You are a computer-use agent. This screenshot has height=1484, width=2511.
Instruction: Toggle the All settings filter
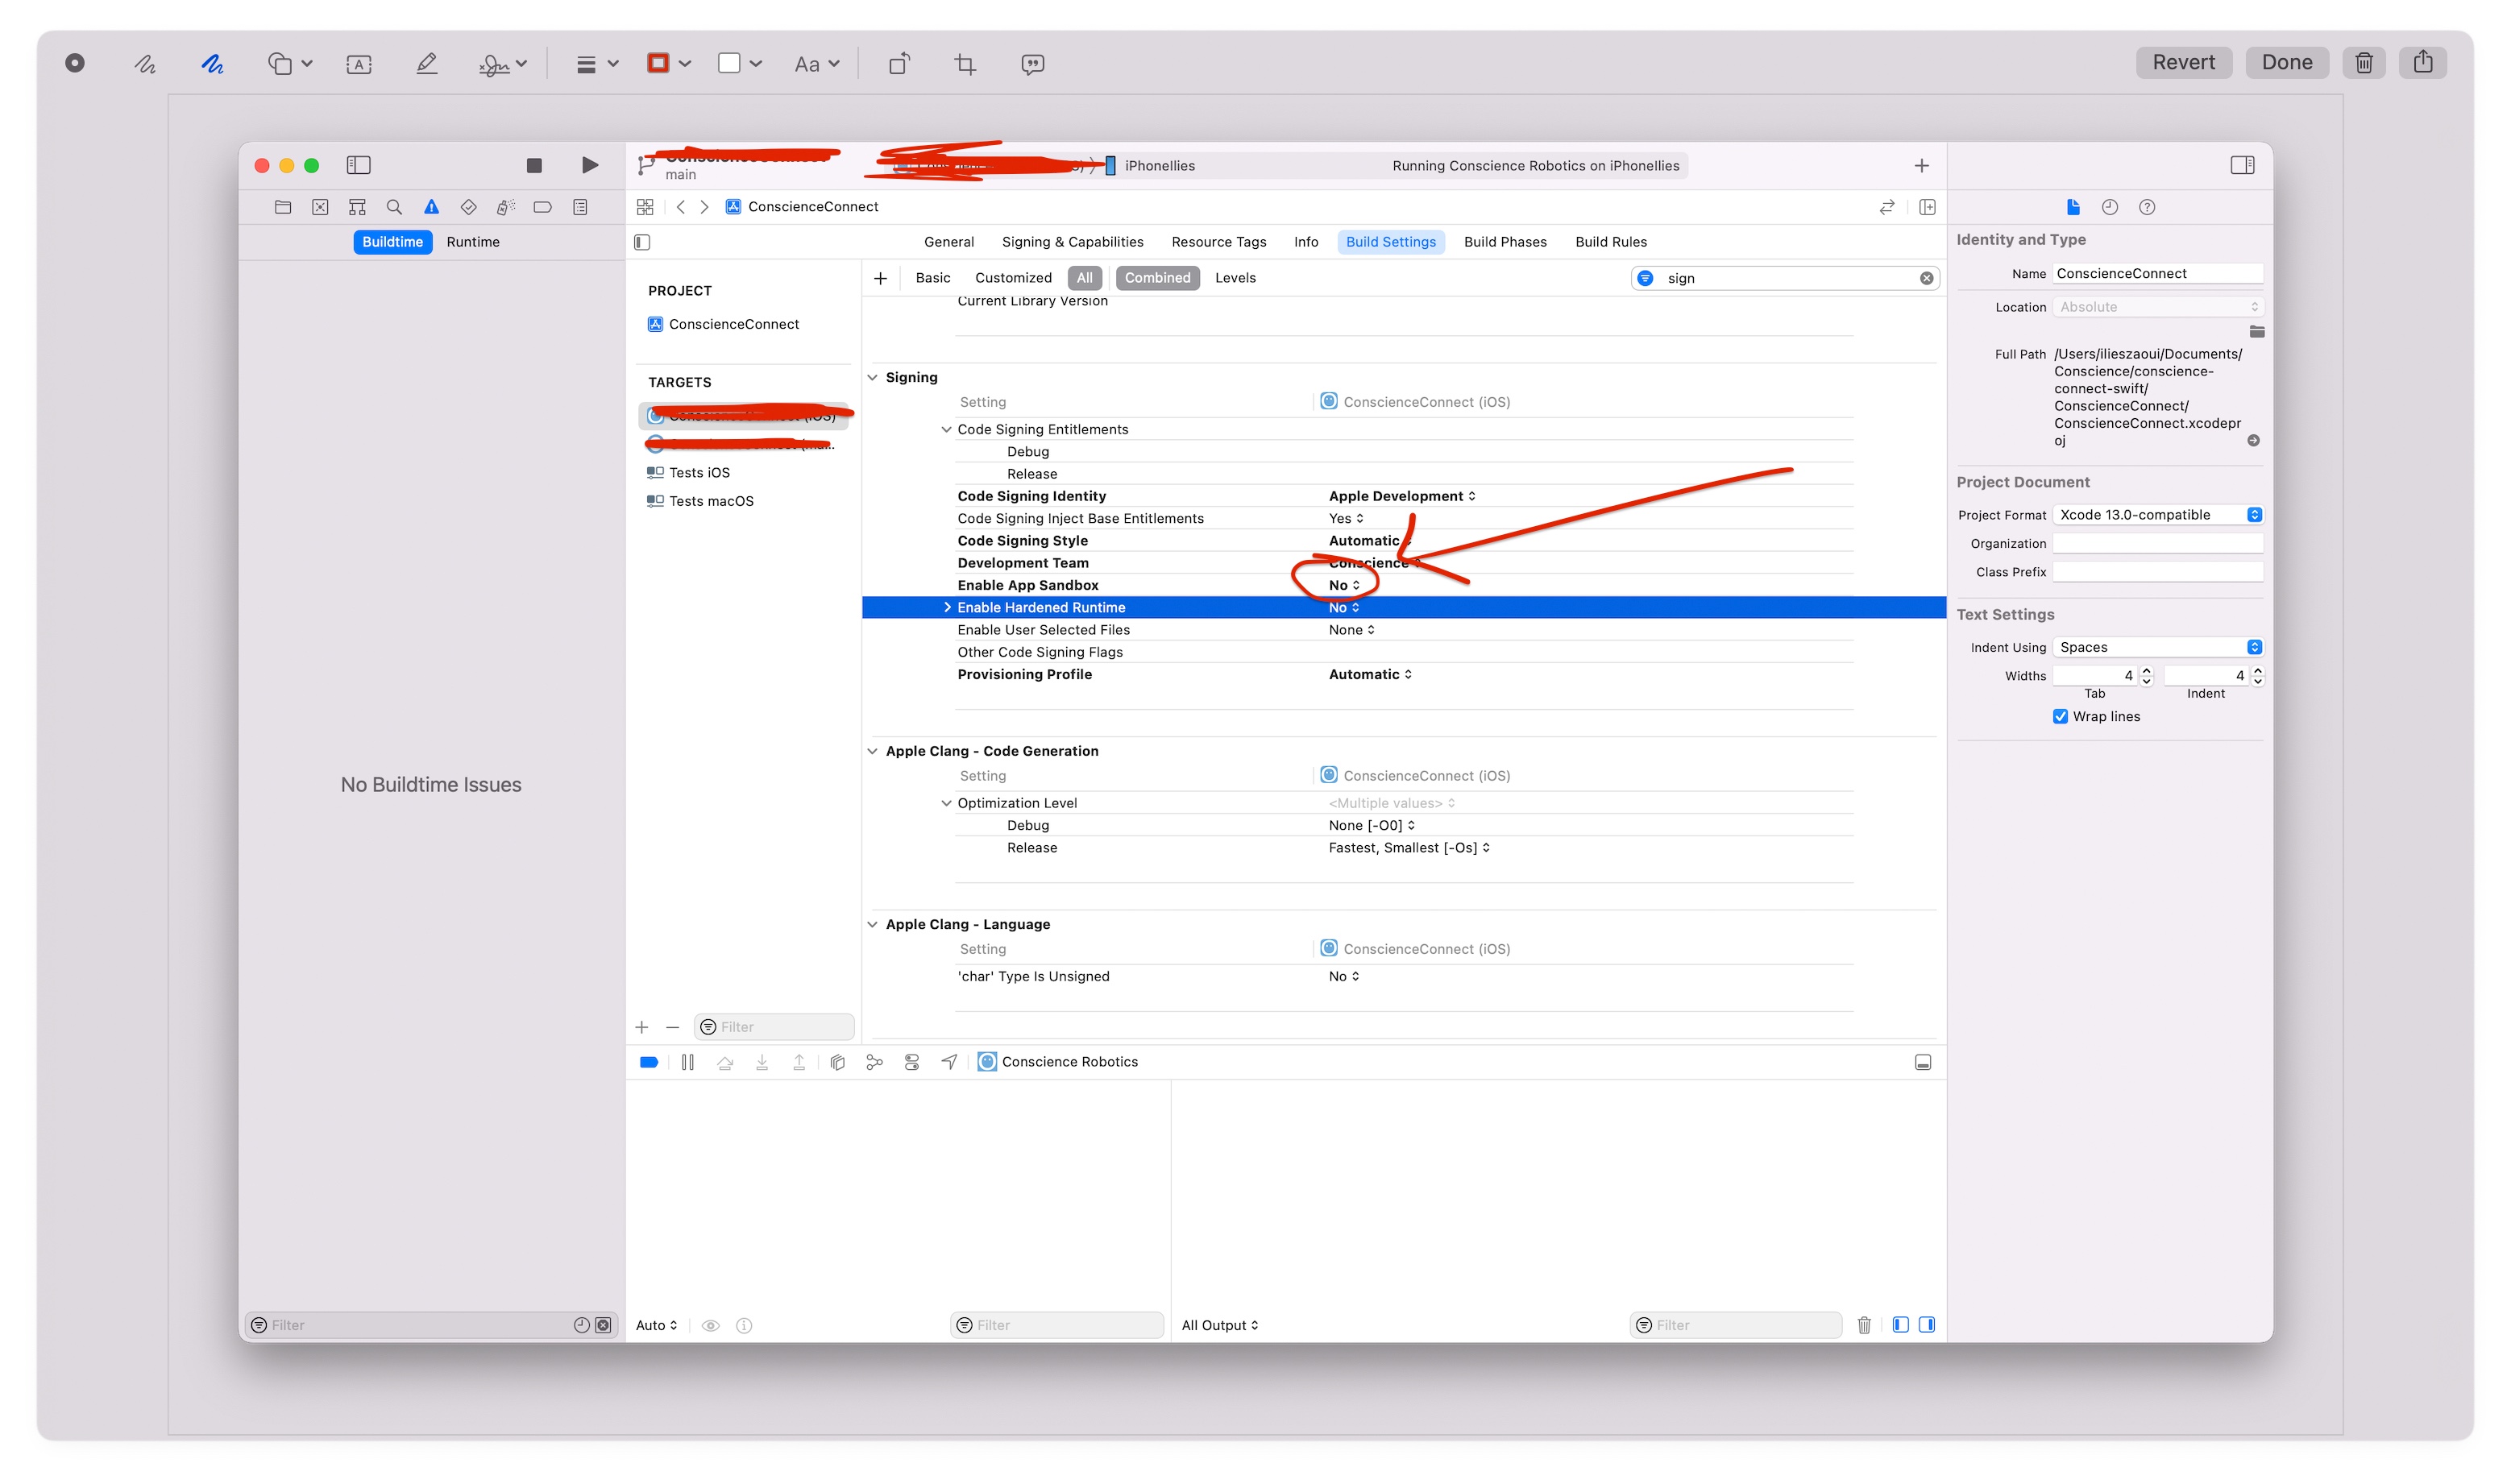coord(1084,278)
